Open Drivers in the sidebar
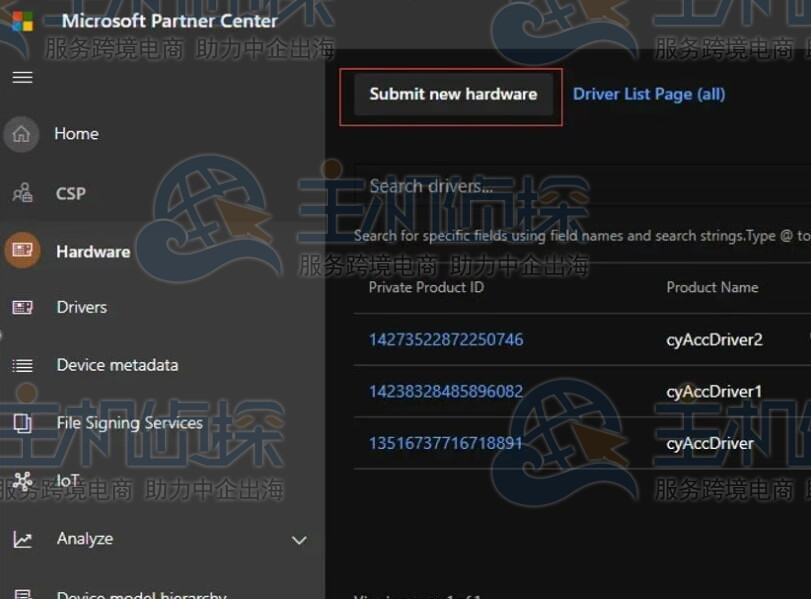 [82, 307]
